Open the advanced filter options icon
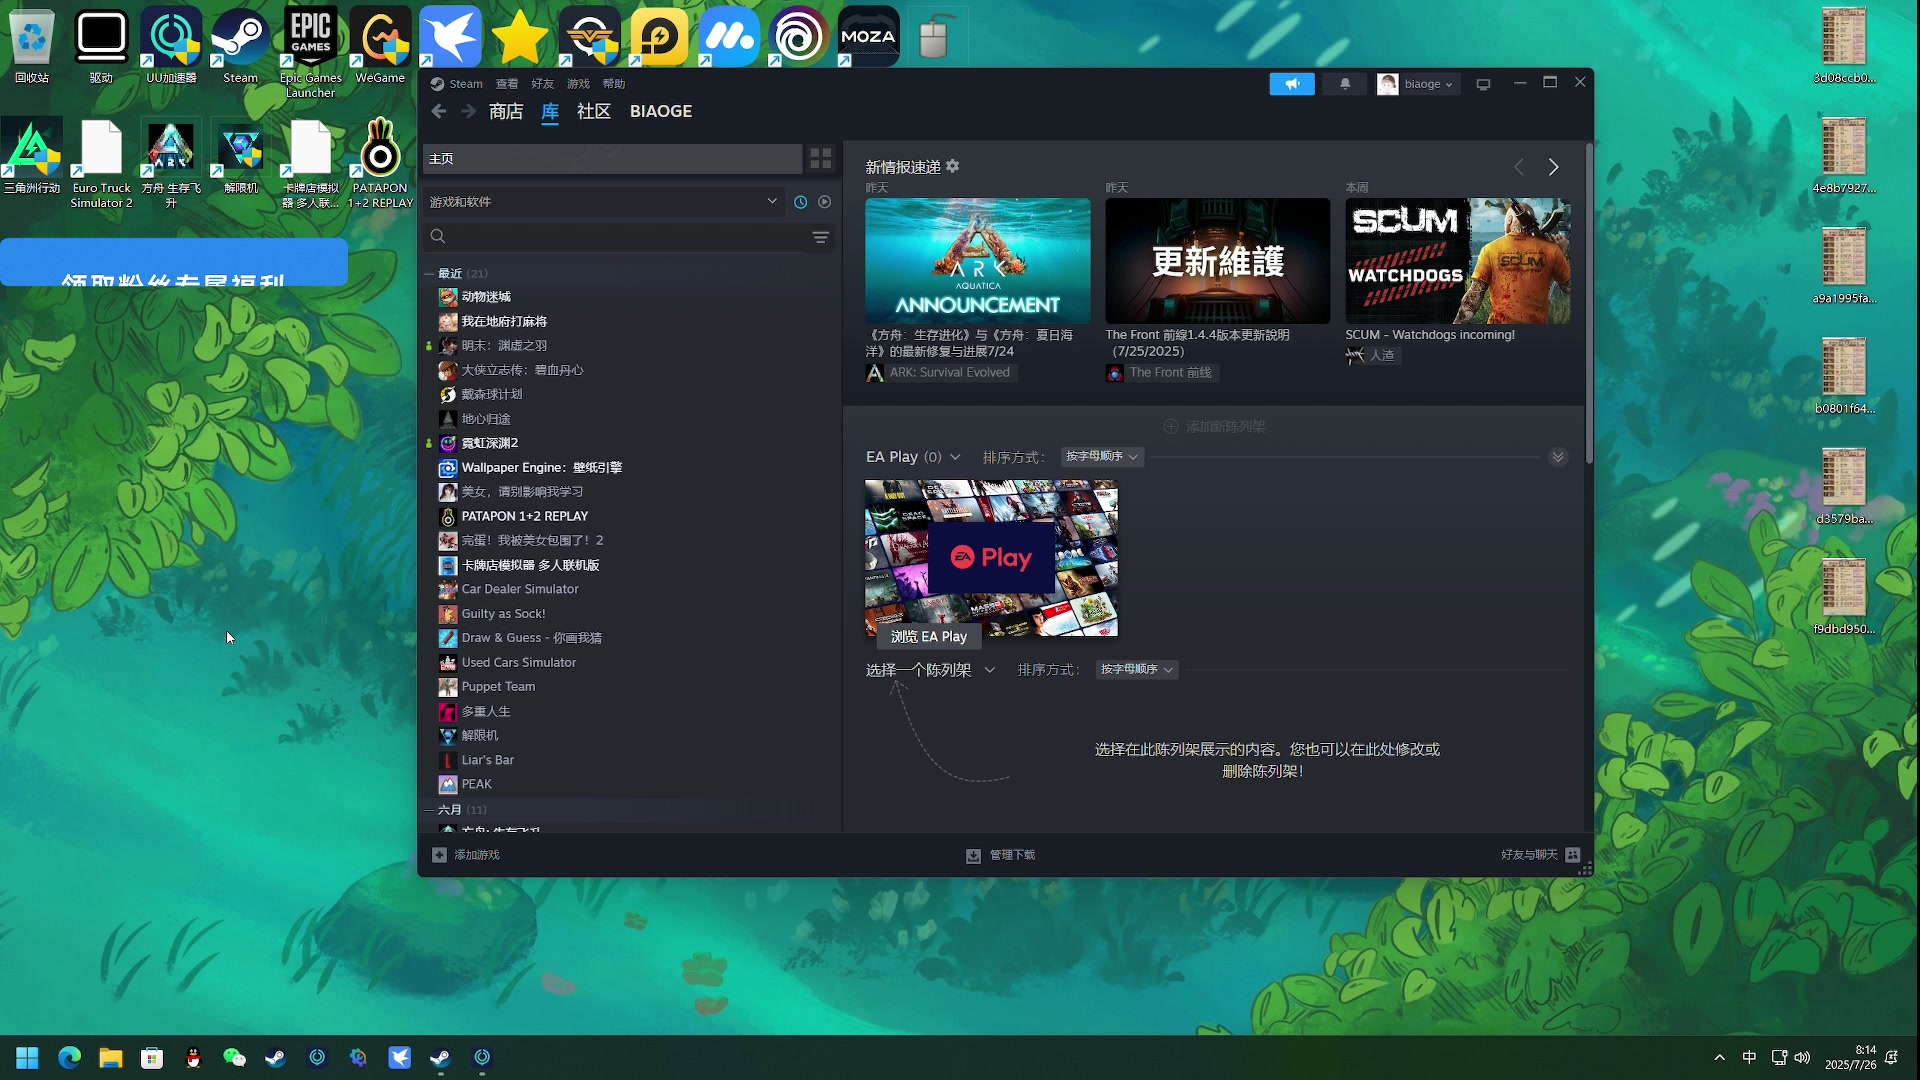 (x=821, y=237)
